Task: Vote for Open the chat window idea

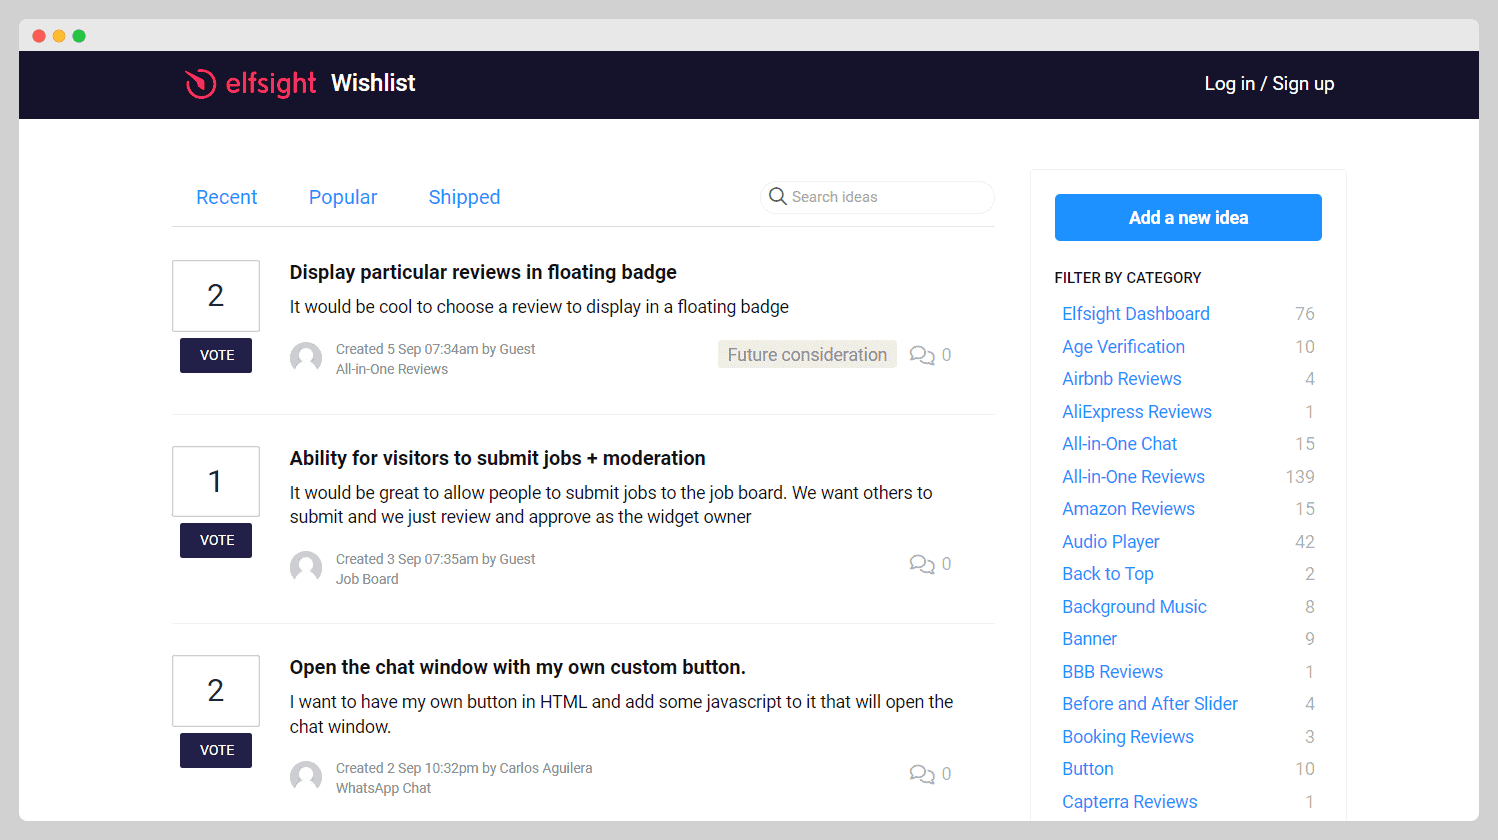Action: 216,750
